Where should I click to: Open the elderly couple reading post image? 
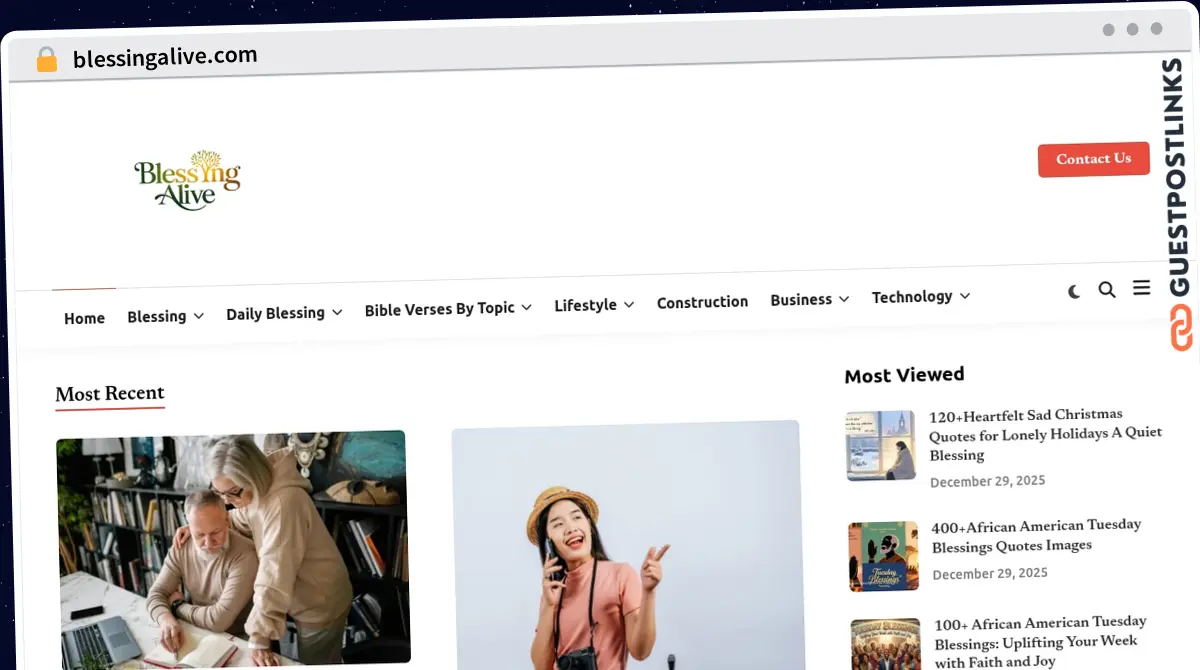tap(233, 548)
